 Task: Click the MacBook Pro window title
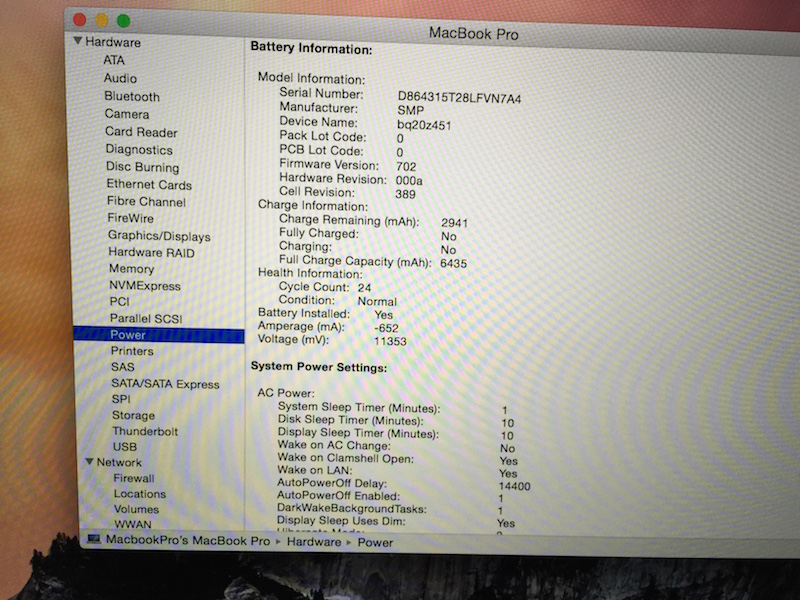click(x=473, y=34)
